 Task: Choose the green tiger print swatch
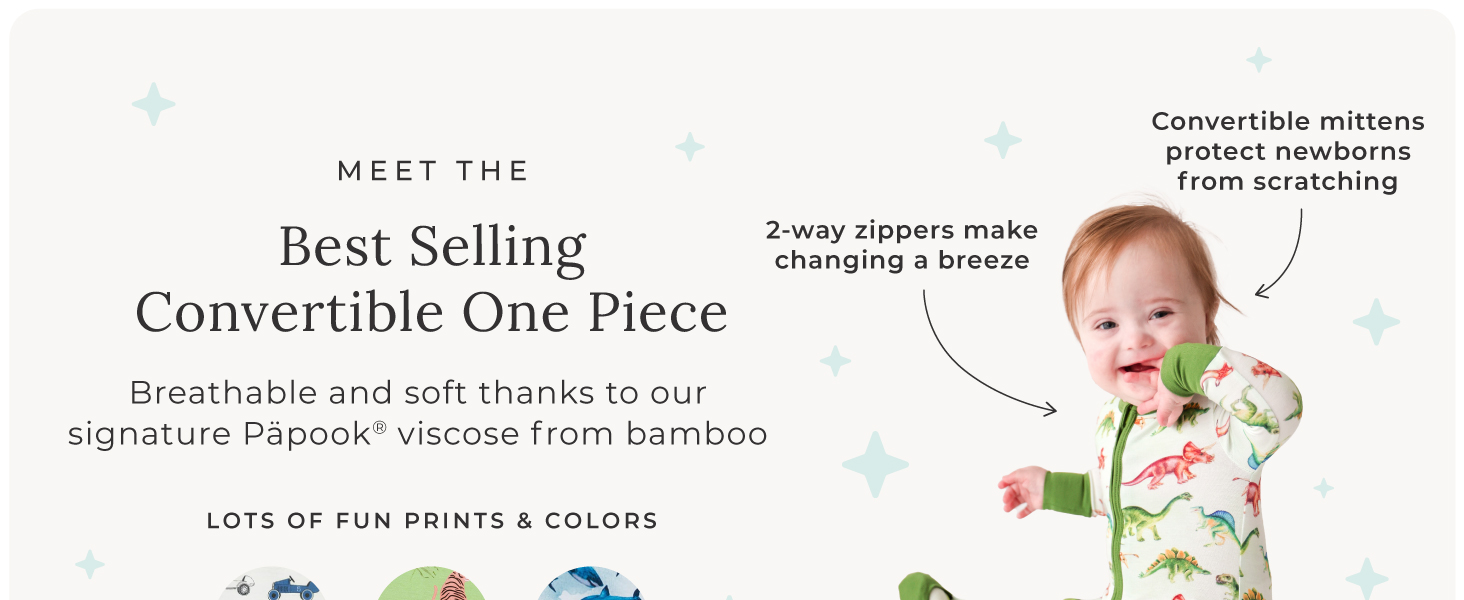(x=432, y=584)
